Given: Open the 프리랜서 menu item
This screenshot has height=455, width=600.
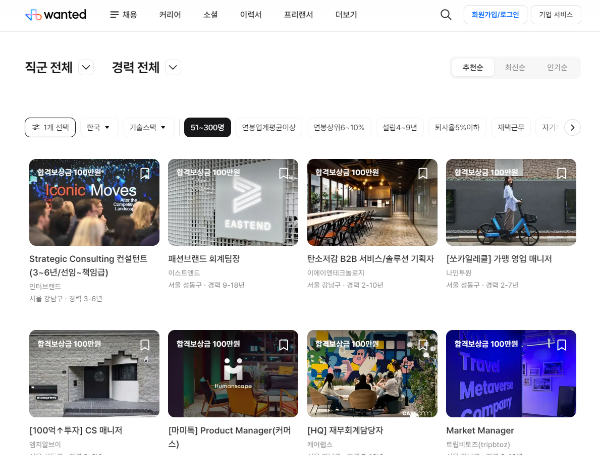Looking at the screenshot, I should point(298,15).
